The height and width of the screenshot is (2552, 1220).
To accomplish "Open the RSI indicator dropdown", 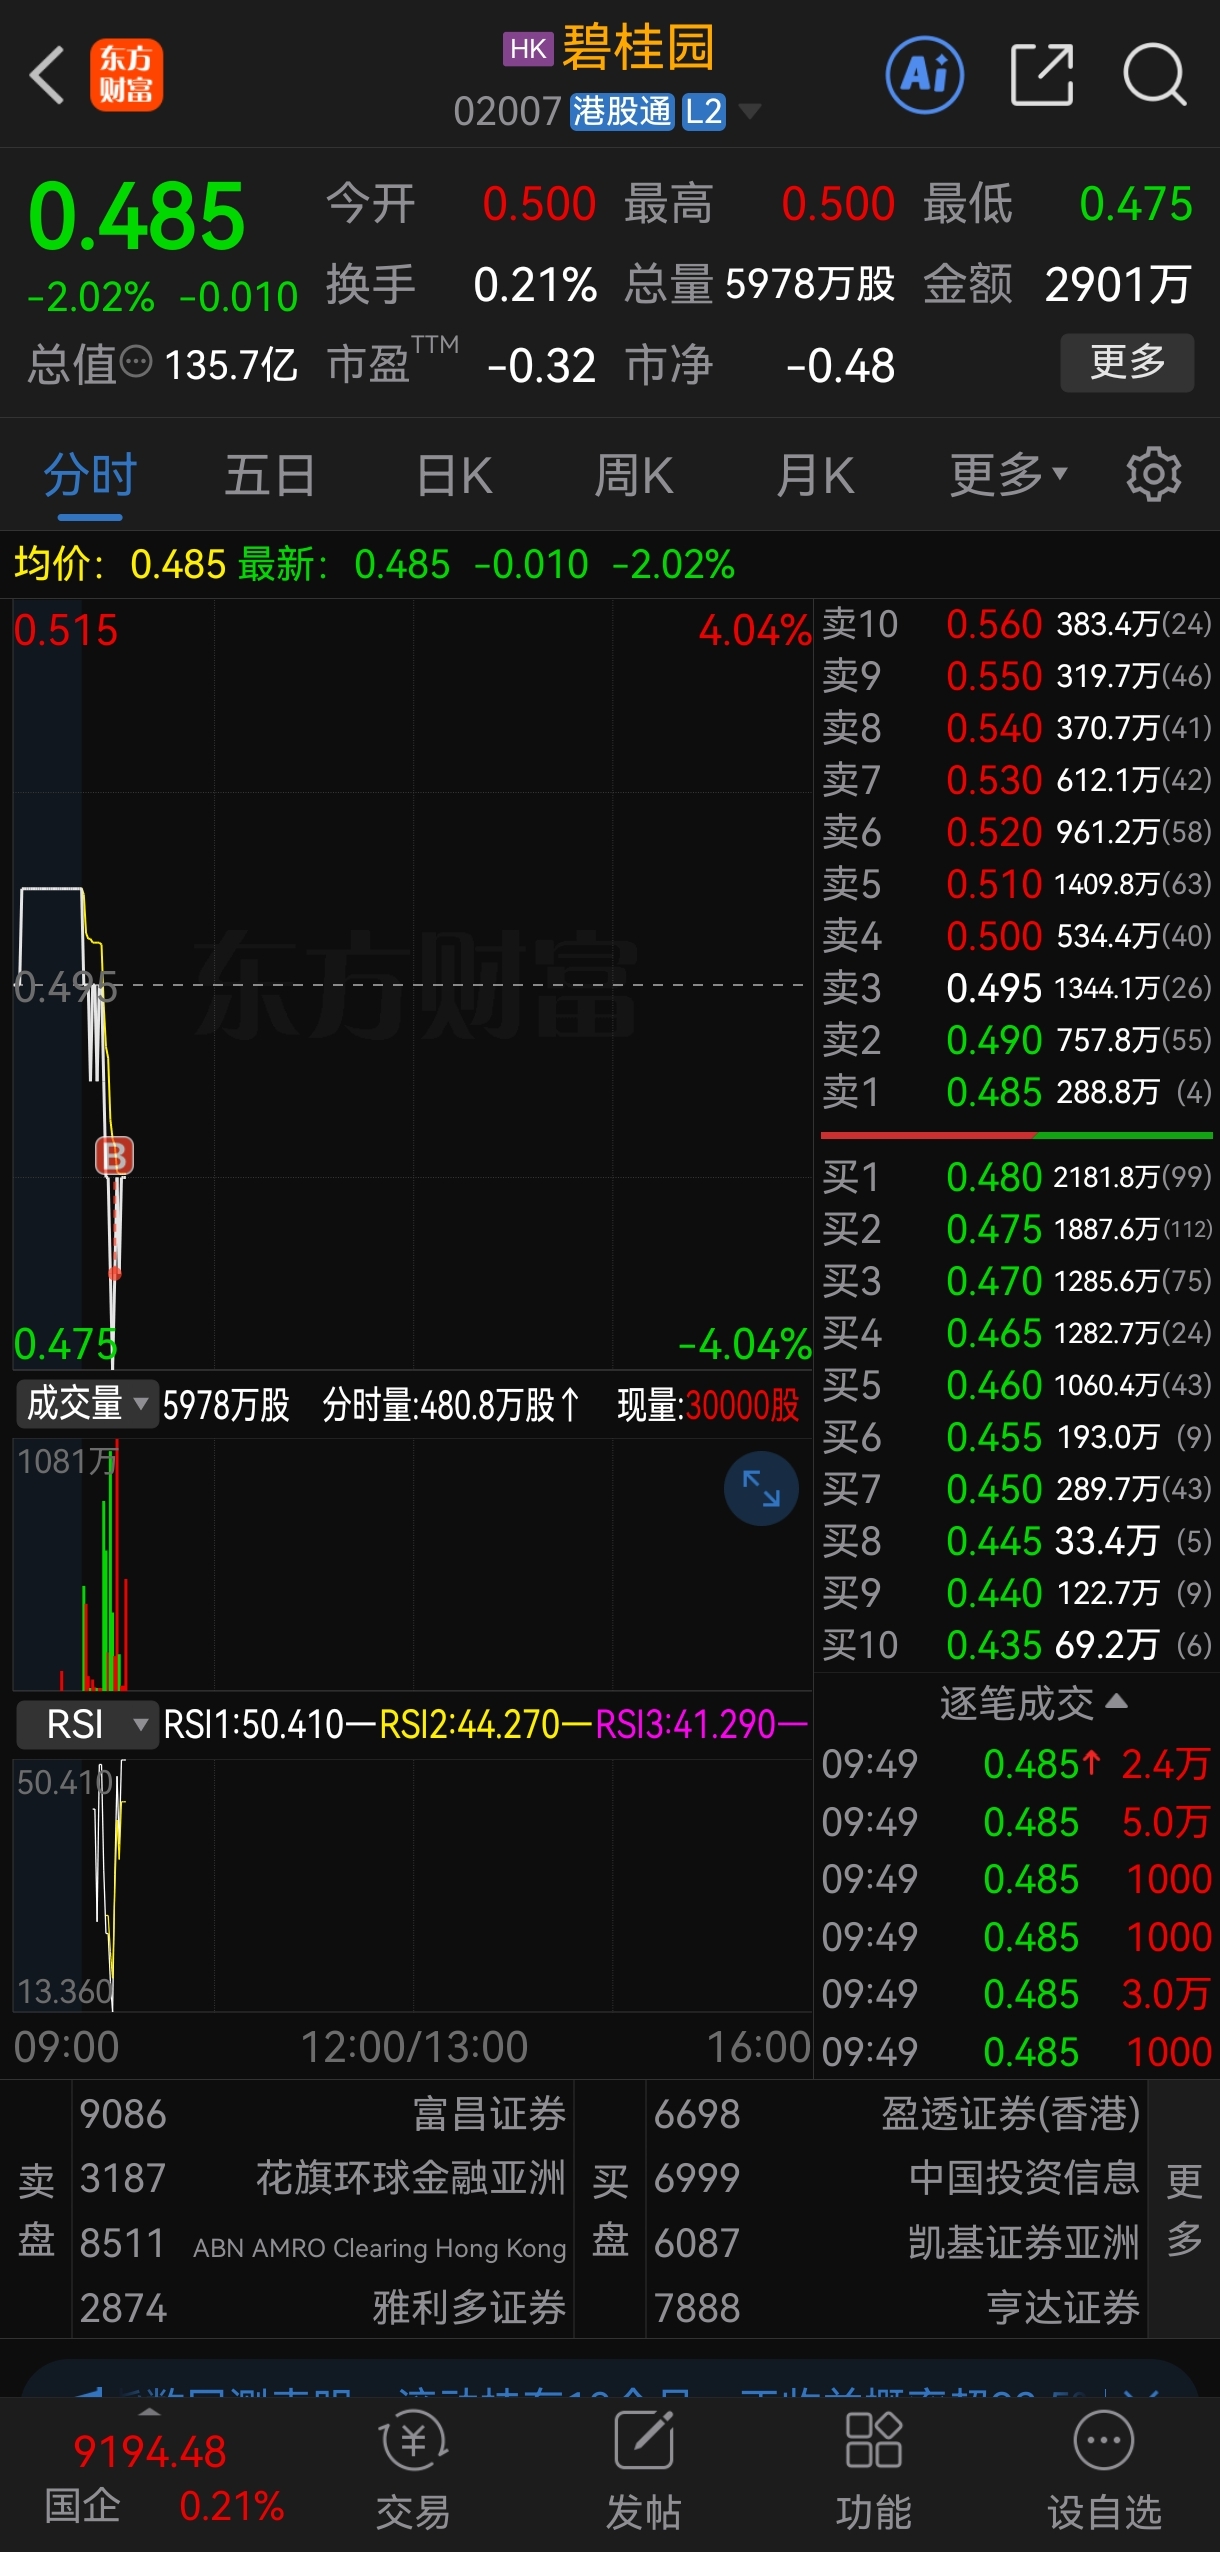I will (88, 1724).
